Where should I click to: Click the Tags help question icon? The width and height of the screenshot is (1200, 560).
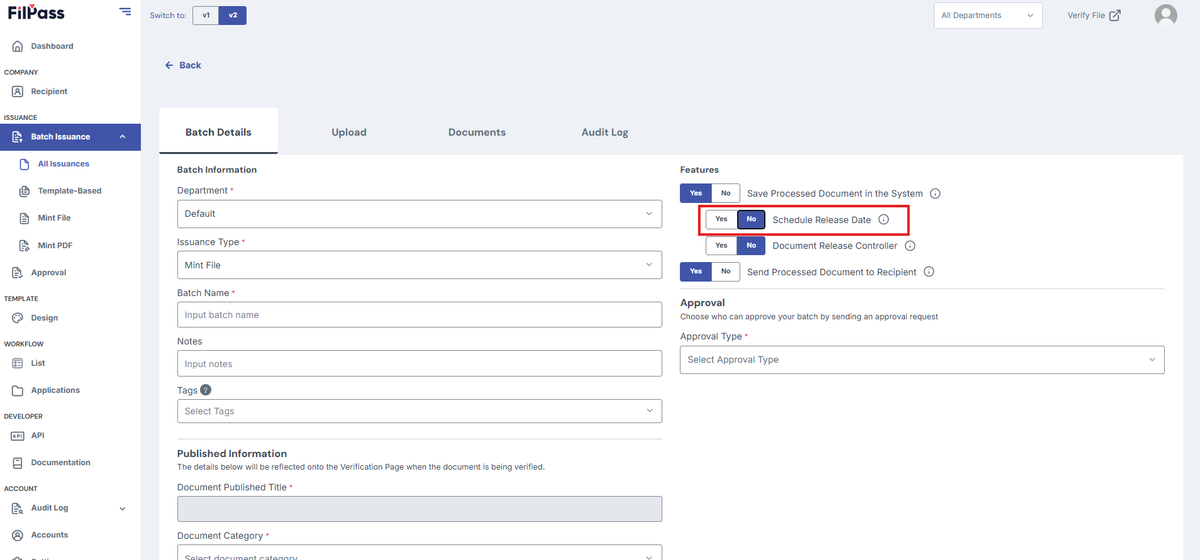206,390
